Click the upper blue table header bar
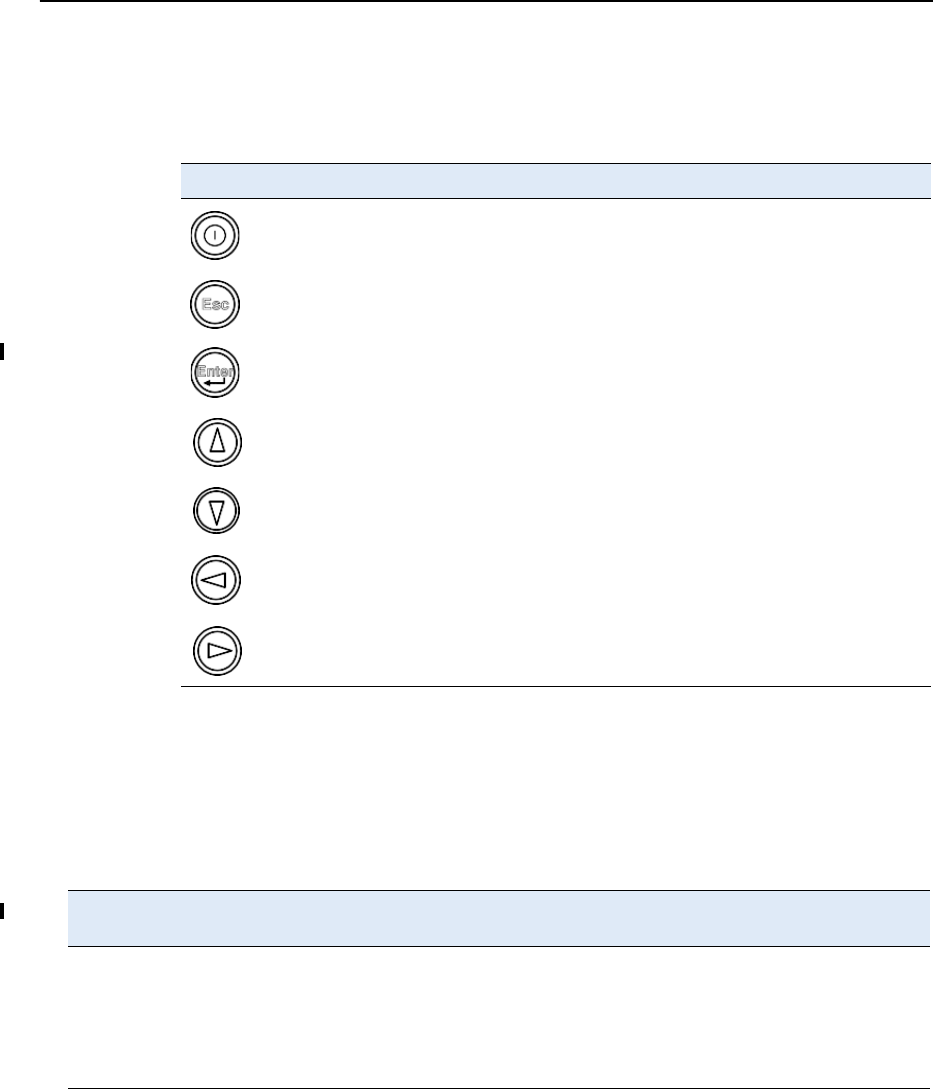The height and width of the screenshot is (1089, 933). coord(555,181)
